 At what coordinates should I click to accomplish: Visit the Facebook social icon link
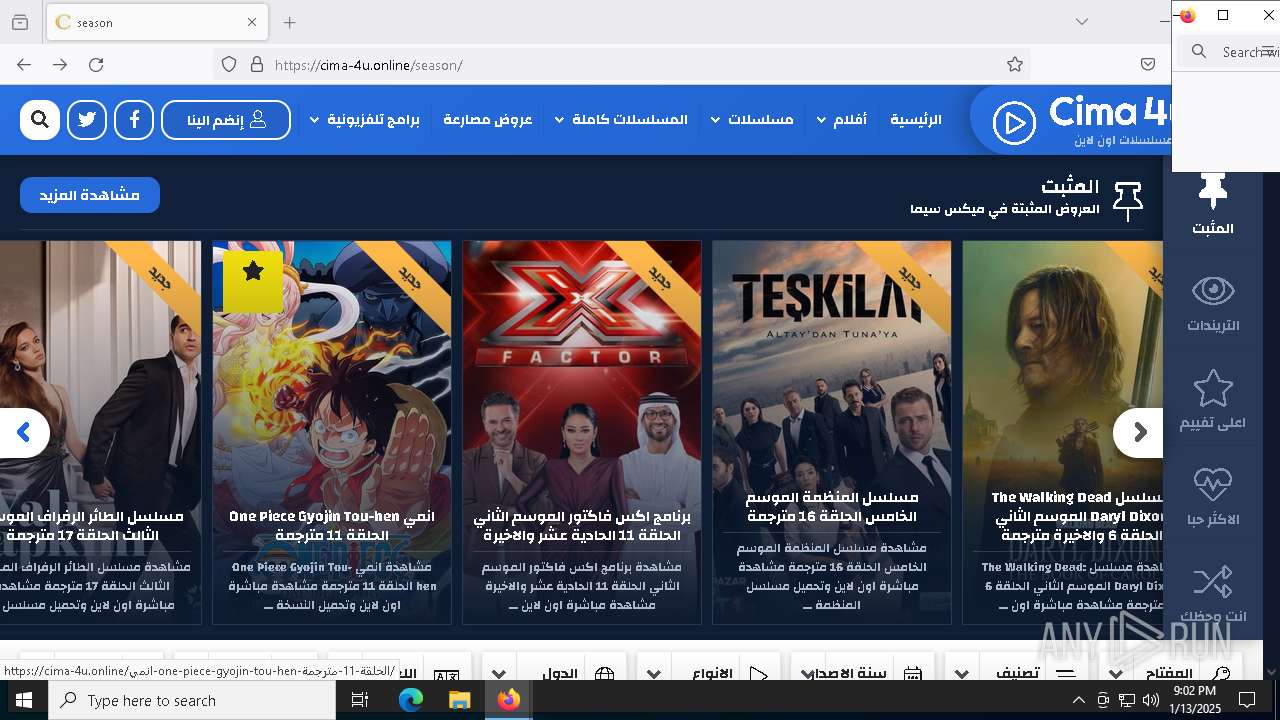coord(134,120)
